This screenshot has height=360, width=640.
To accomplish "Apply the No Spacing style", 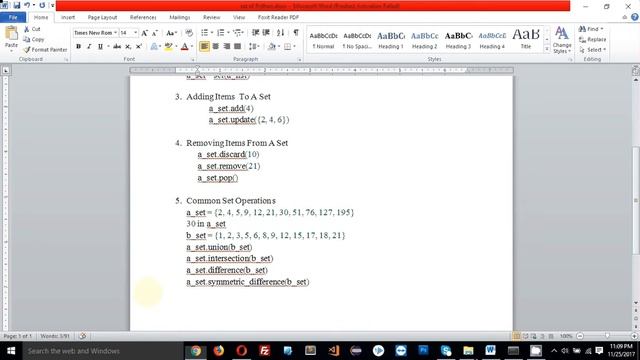I will [x=357, y=40].
